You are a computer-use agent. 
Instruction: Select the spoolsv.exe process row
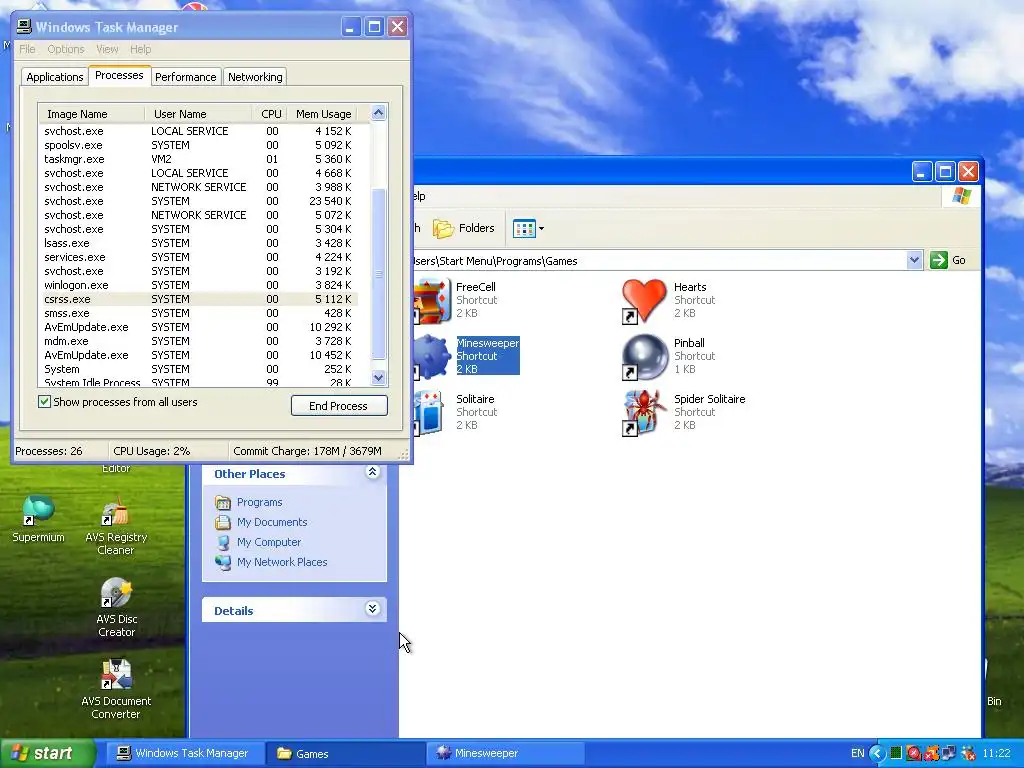198,145
